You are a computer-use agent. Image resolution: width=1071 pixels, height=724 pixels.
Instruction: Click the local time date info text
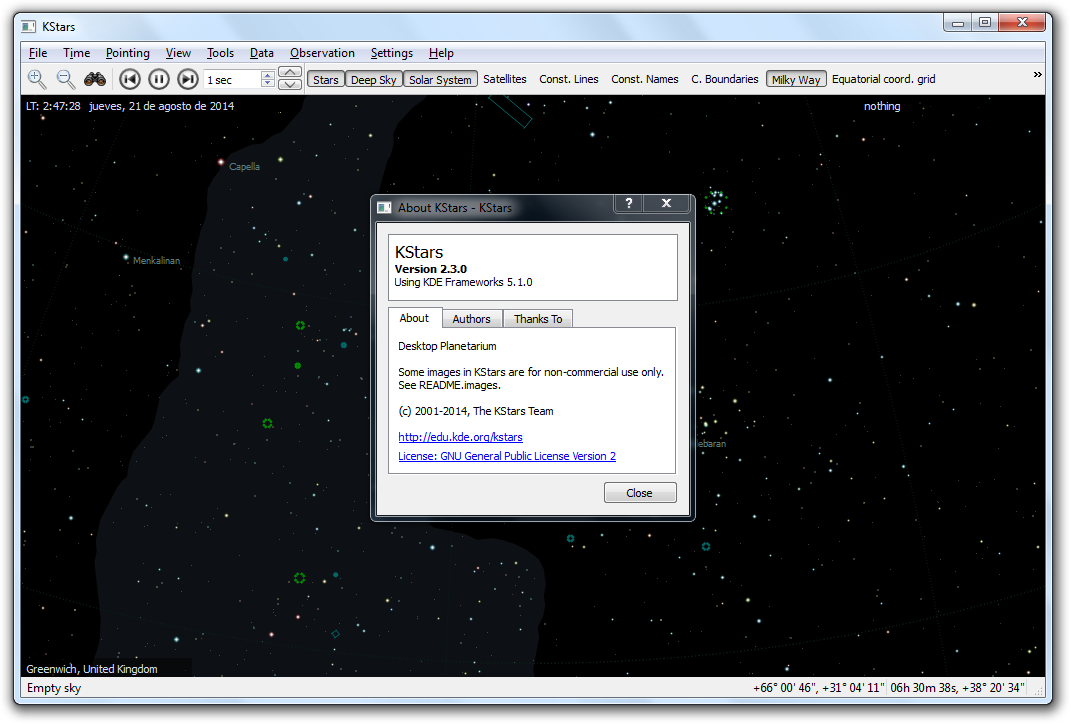pyautogui.click(x=130, y=106)
